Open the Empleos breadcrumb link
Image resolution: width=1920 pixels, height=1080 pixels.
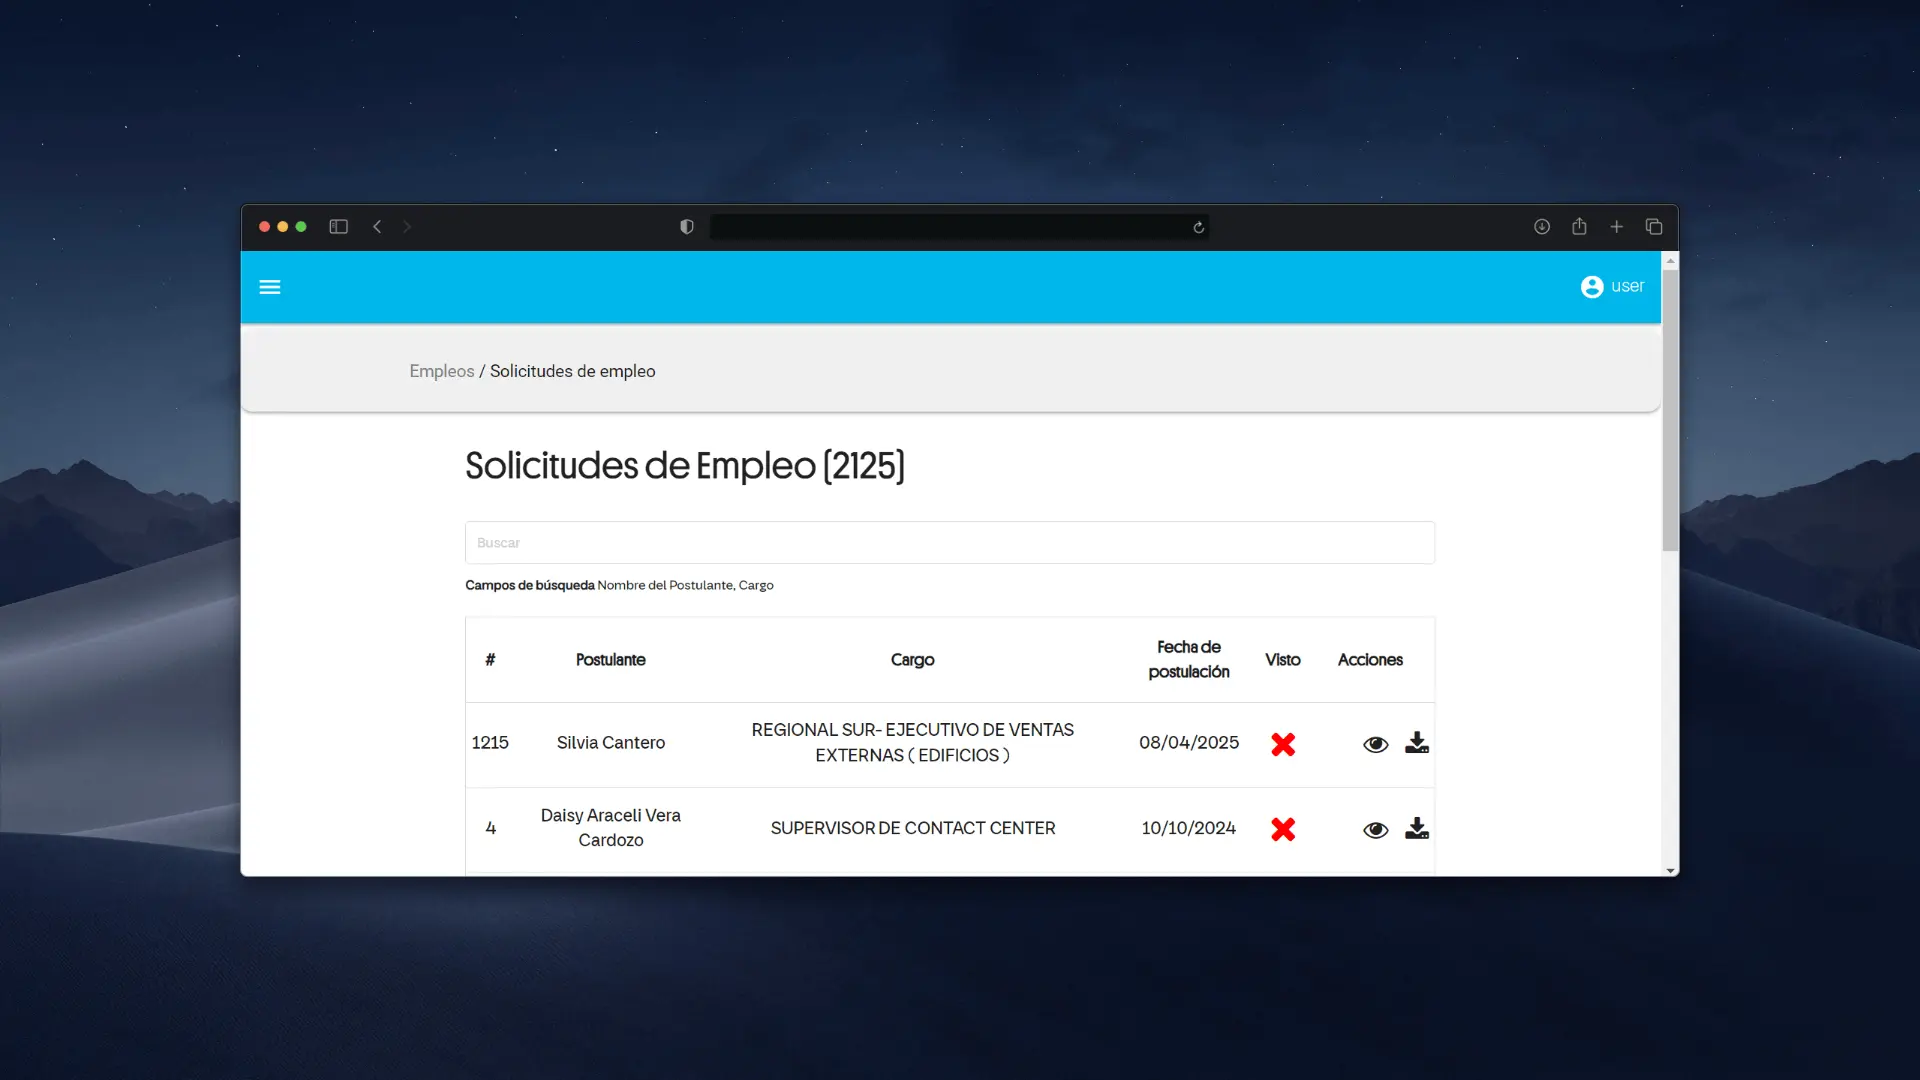[x=441, y=371]
